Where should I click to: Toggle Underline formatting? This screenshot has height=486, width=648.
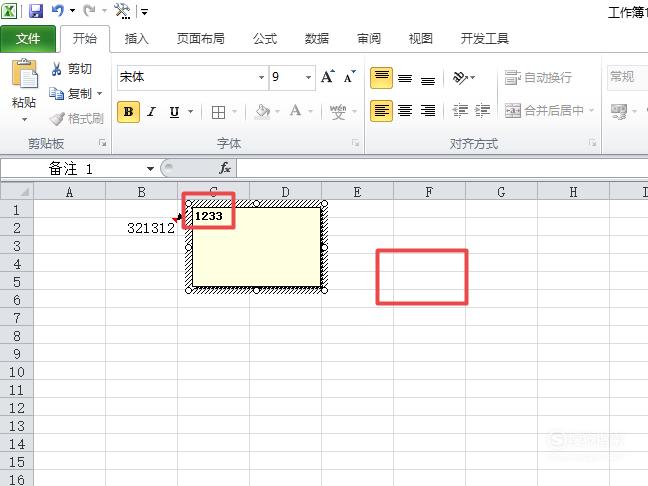tap(174, 112)
